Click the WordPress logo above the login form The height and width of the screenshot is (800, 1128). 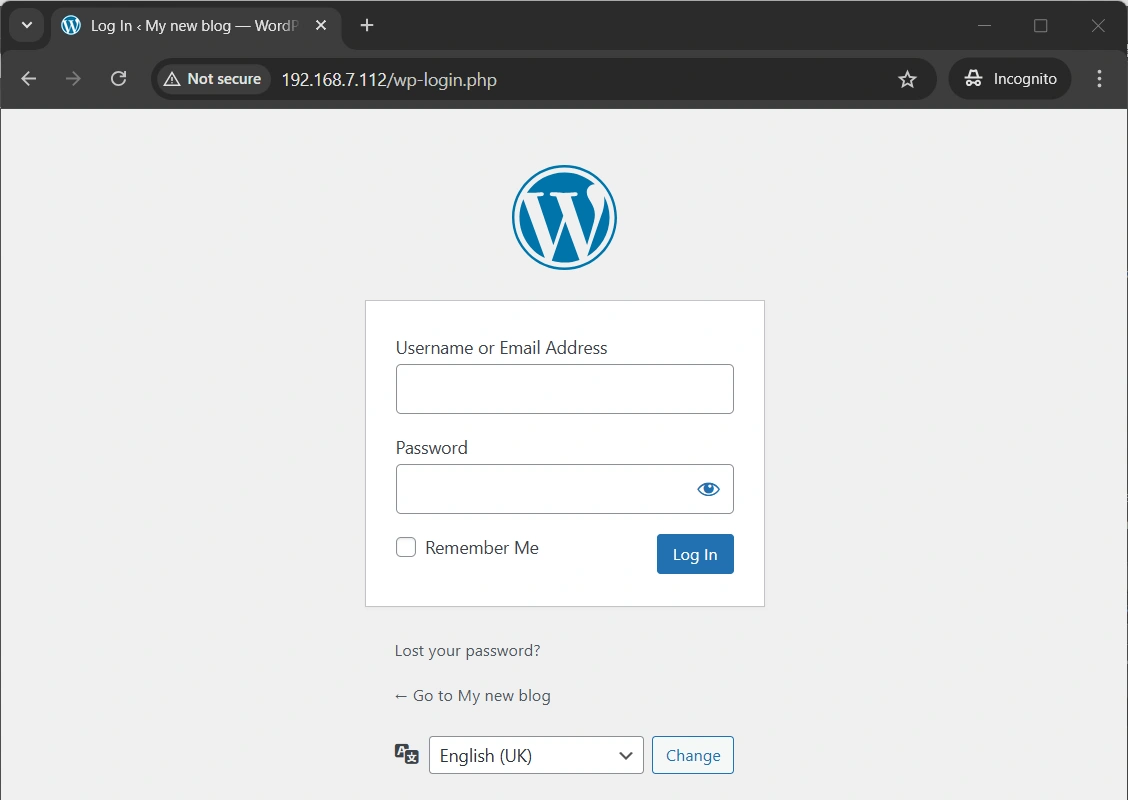pyautogui.click(x=564, y=216)
